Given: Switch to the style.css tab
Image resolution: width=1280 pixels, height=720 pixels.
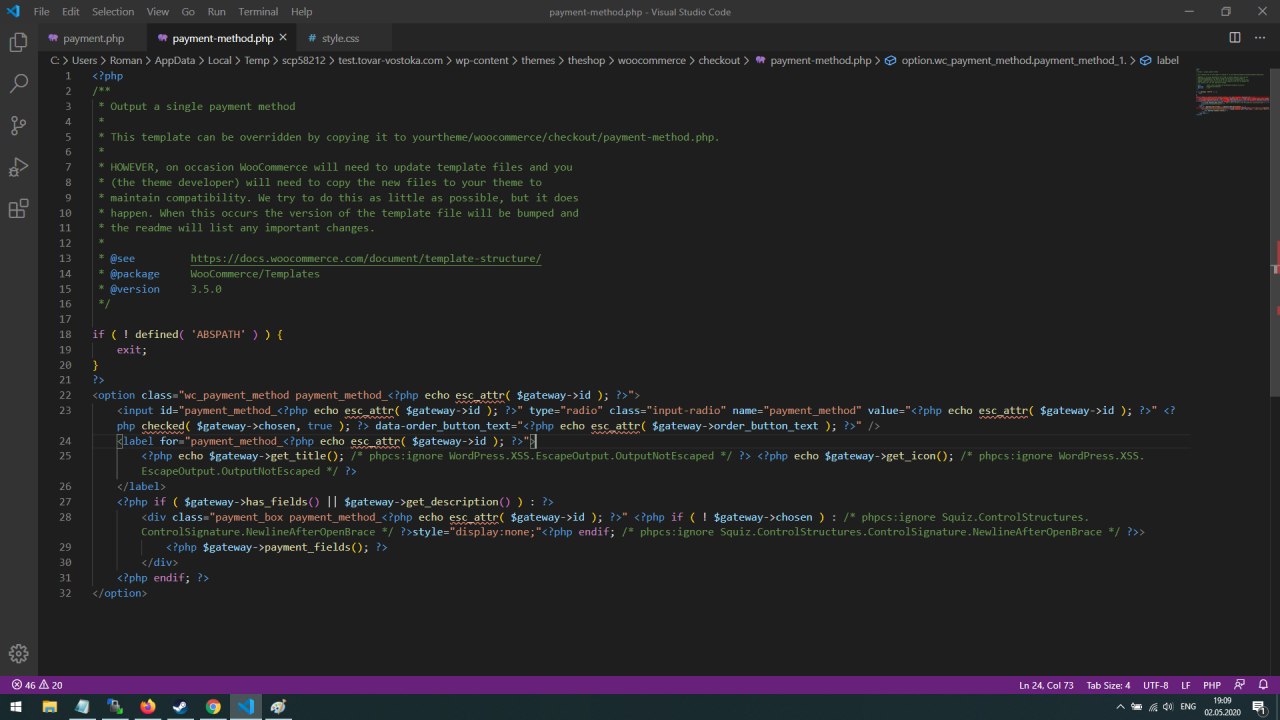Looking at the screenshot, I should pos(340,38).
